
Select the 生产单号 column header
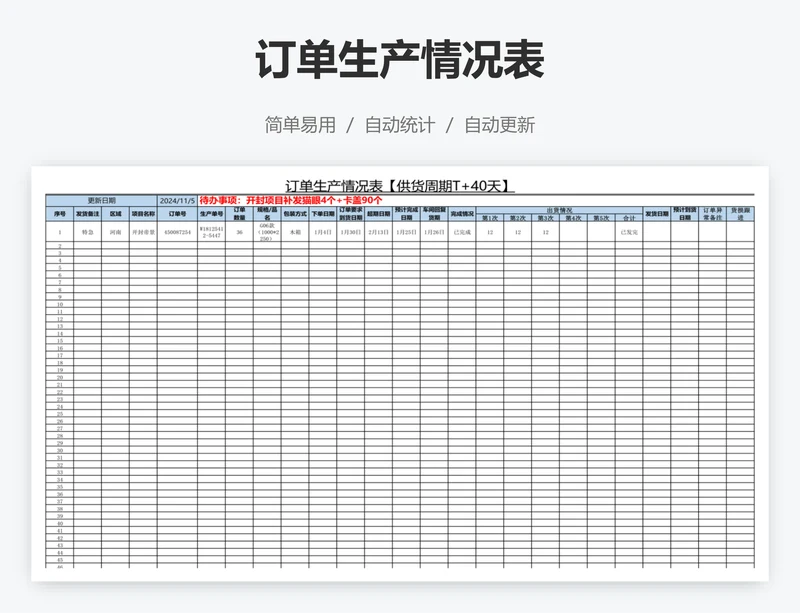211,214
